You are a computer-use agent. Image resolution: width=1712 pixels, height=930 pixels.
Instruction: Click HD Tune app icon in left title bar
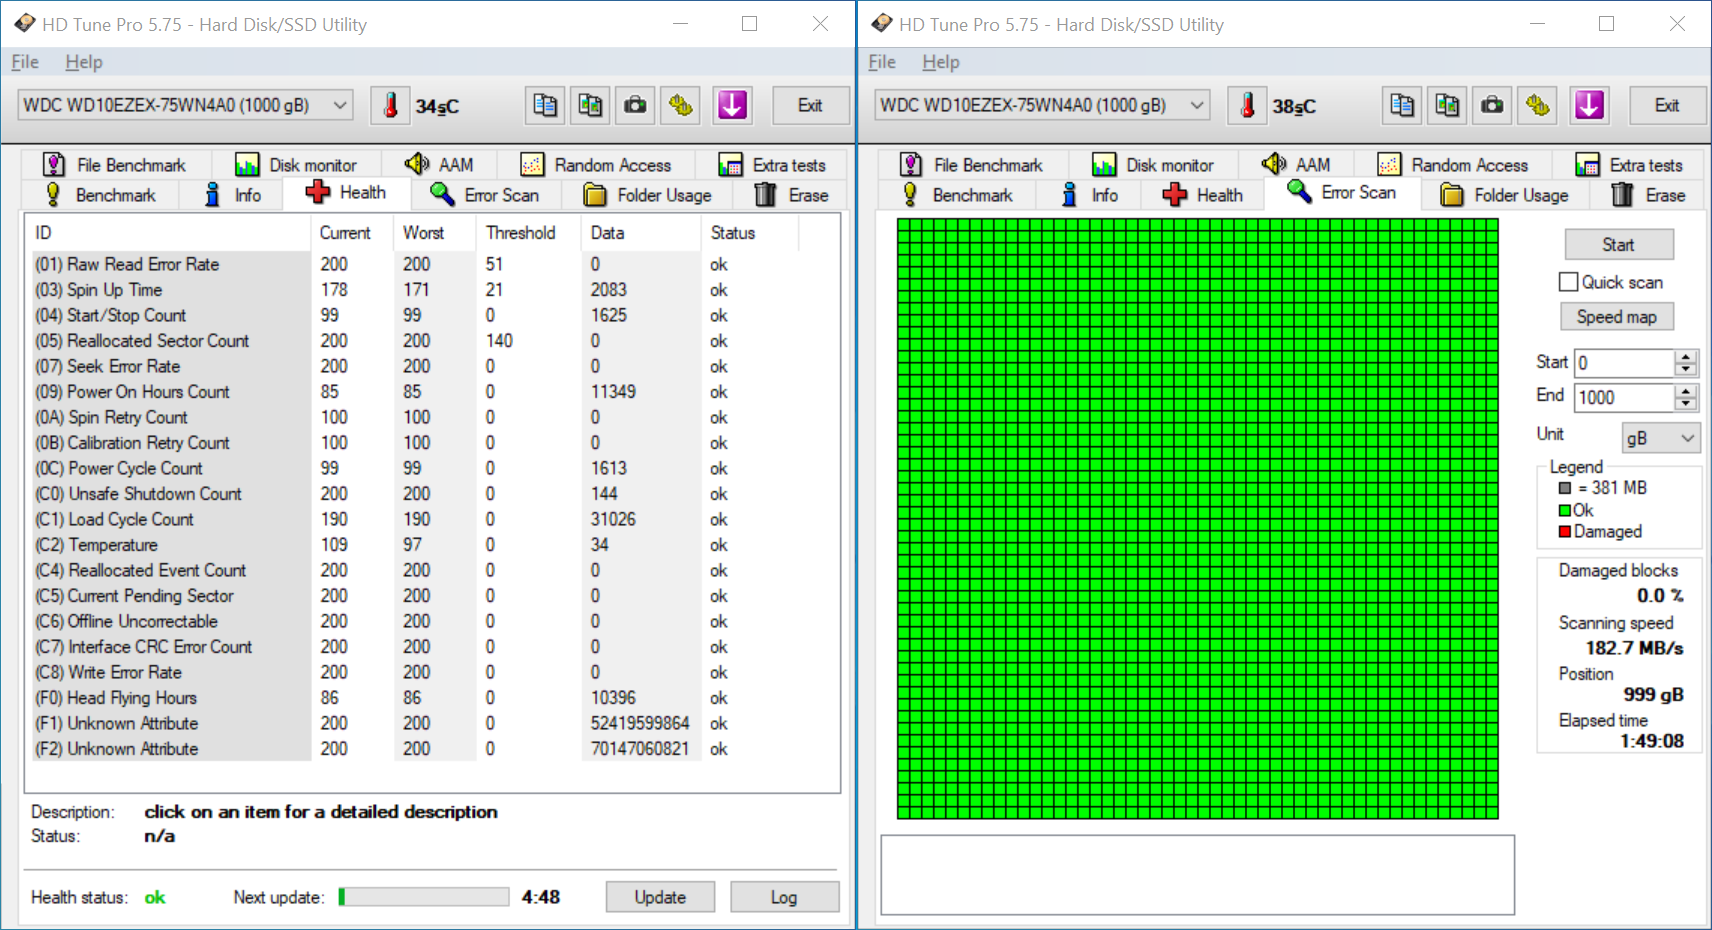24,24
